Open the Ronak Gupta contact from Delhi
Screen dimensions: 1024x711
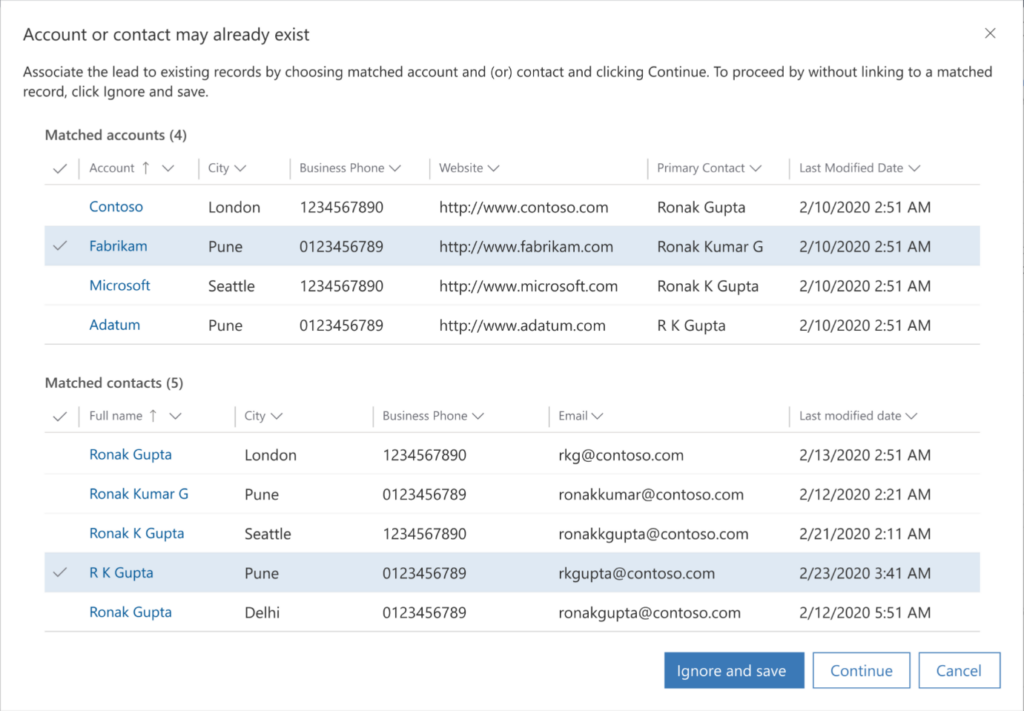[131, 612]
